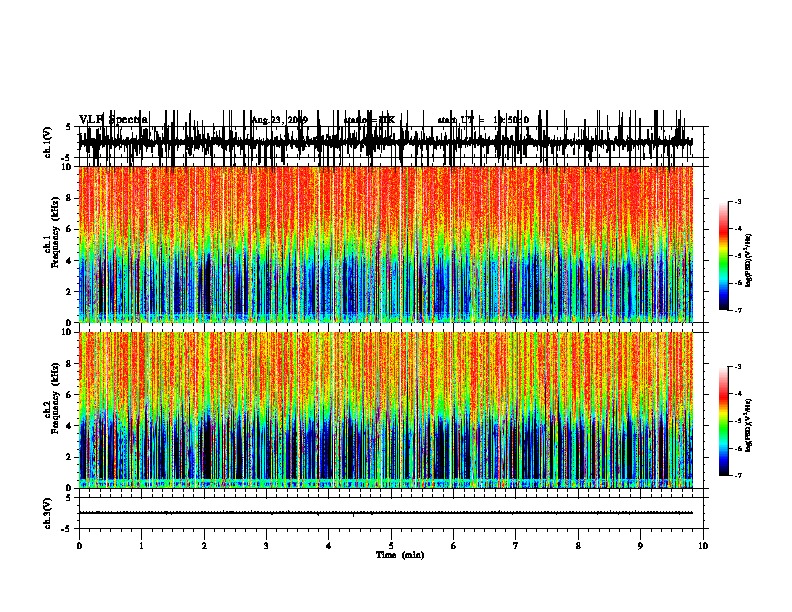The height and width of the screenshot is (612, 792).
Task: Click the '-3' label on ch.1 colorbar
Action: pos(737,201)
